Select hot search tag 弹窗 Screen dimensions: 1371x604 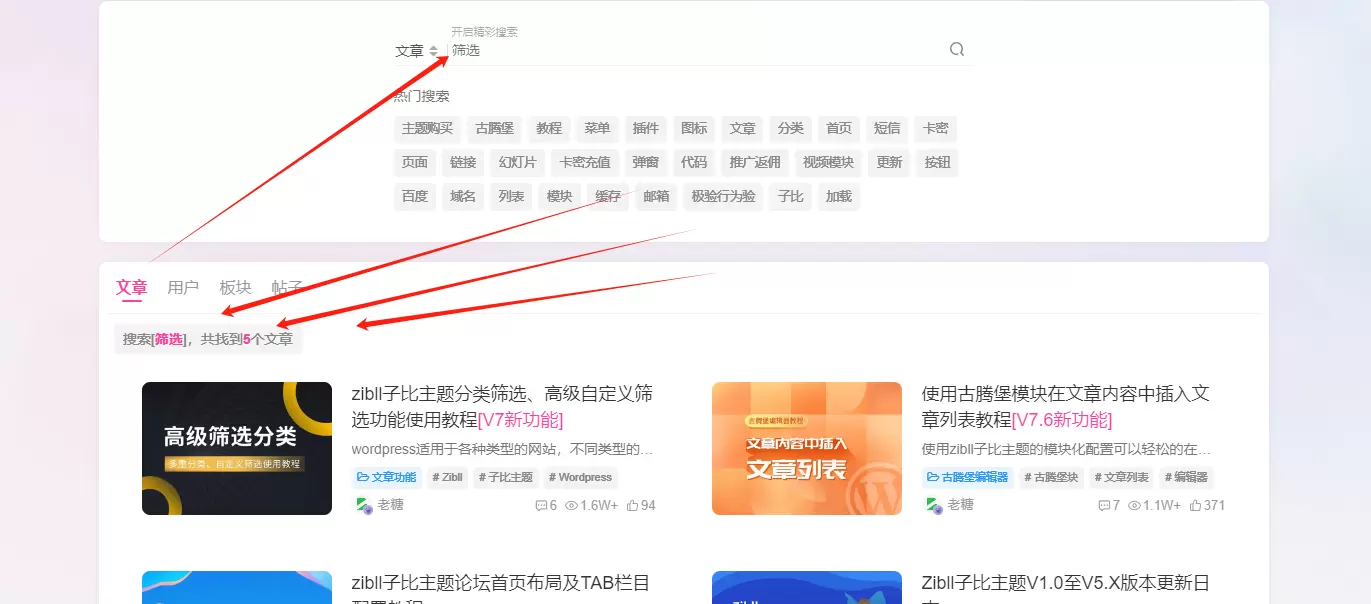pos(646,163)
